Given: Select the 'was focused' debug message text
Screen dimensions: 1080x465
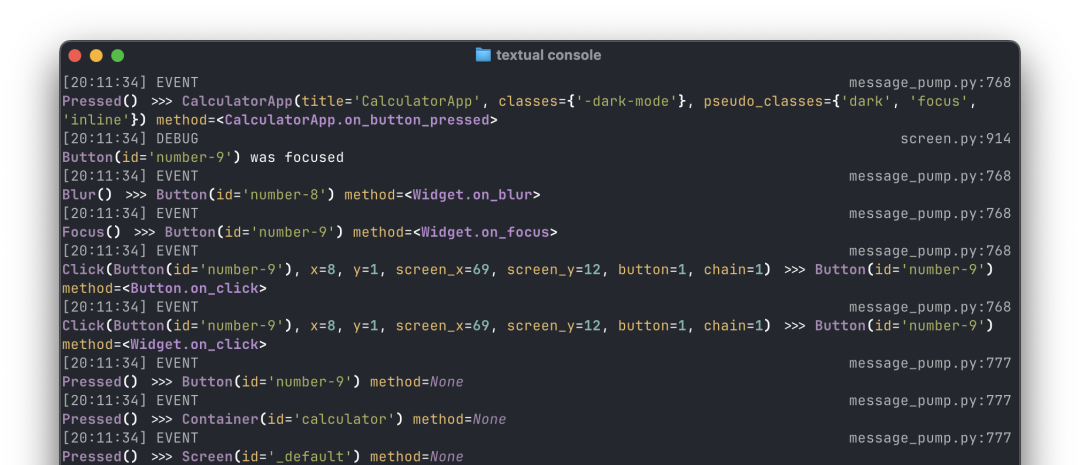Looking at the screenshot, I should [297, 158].
